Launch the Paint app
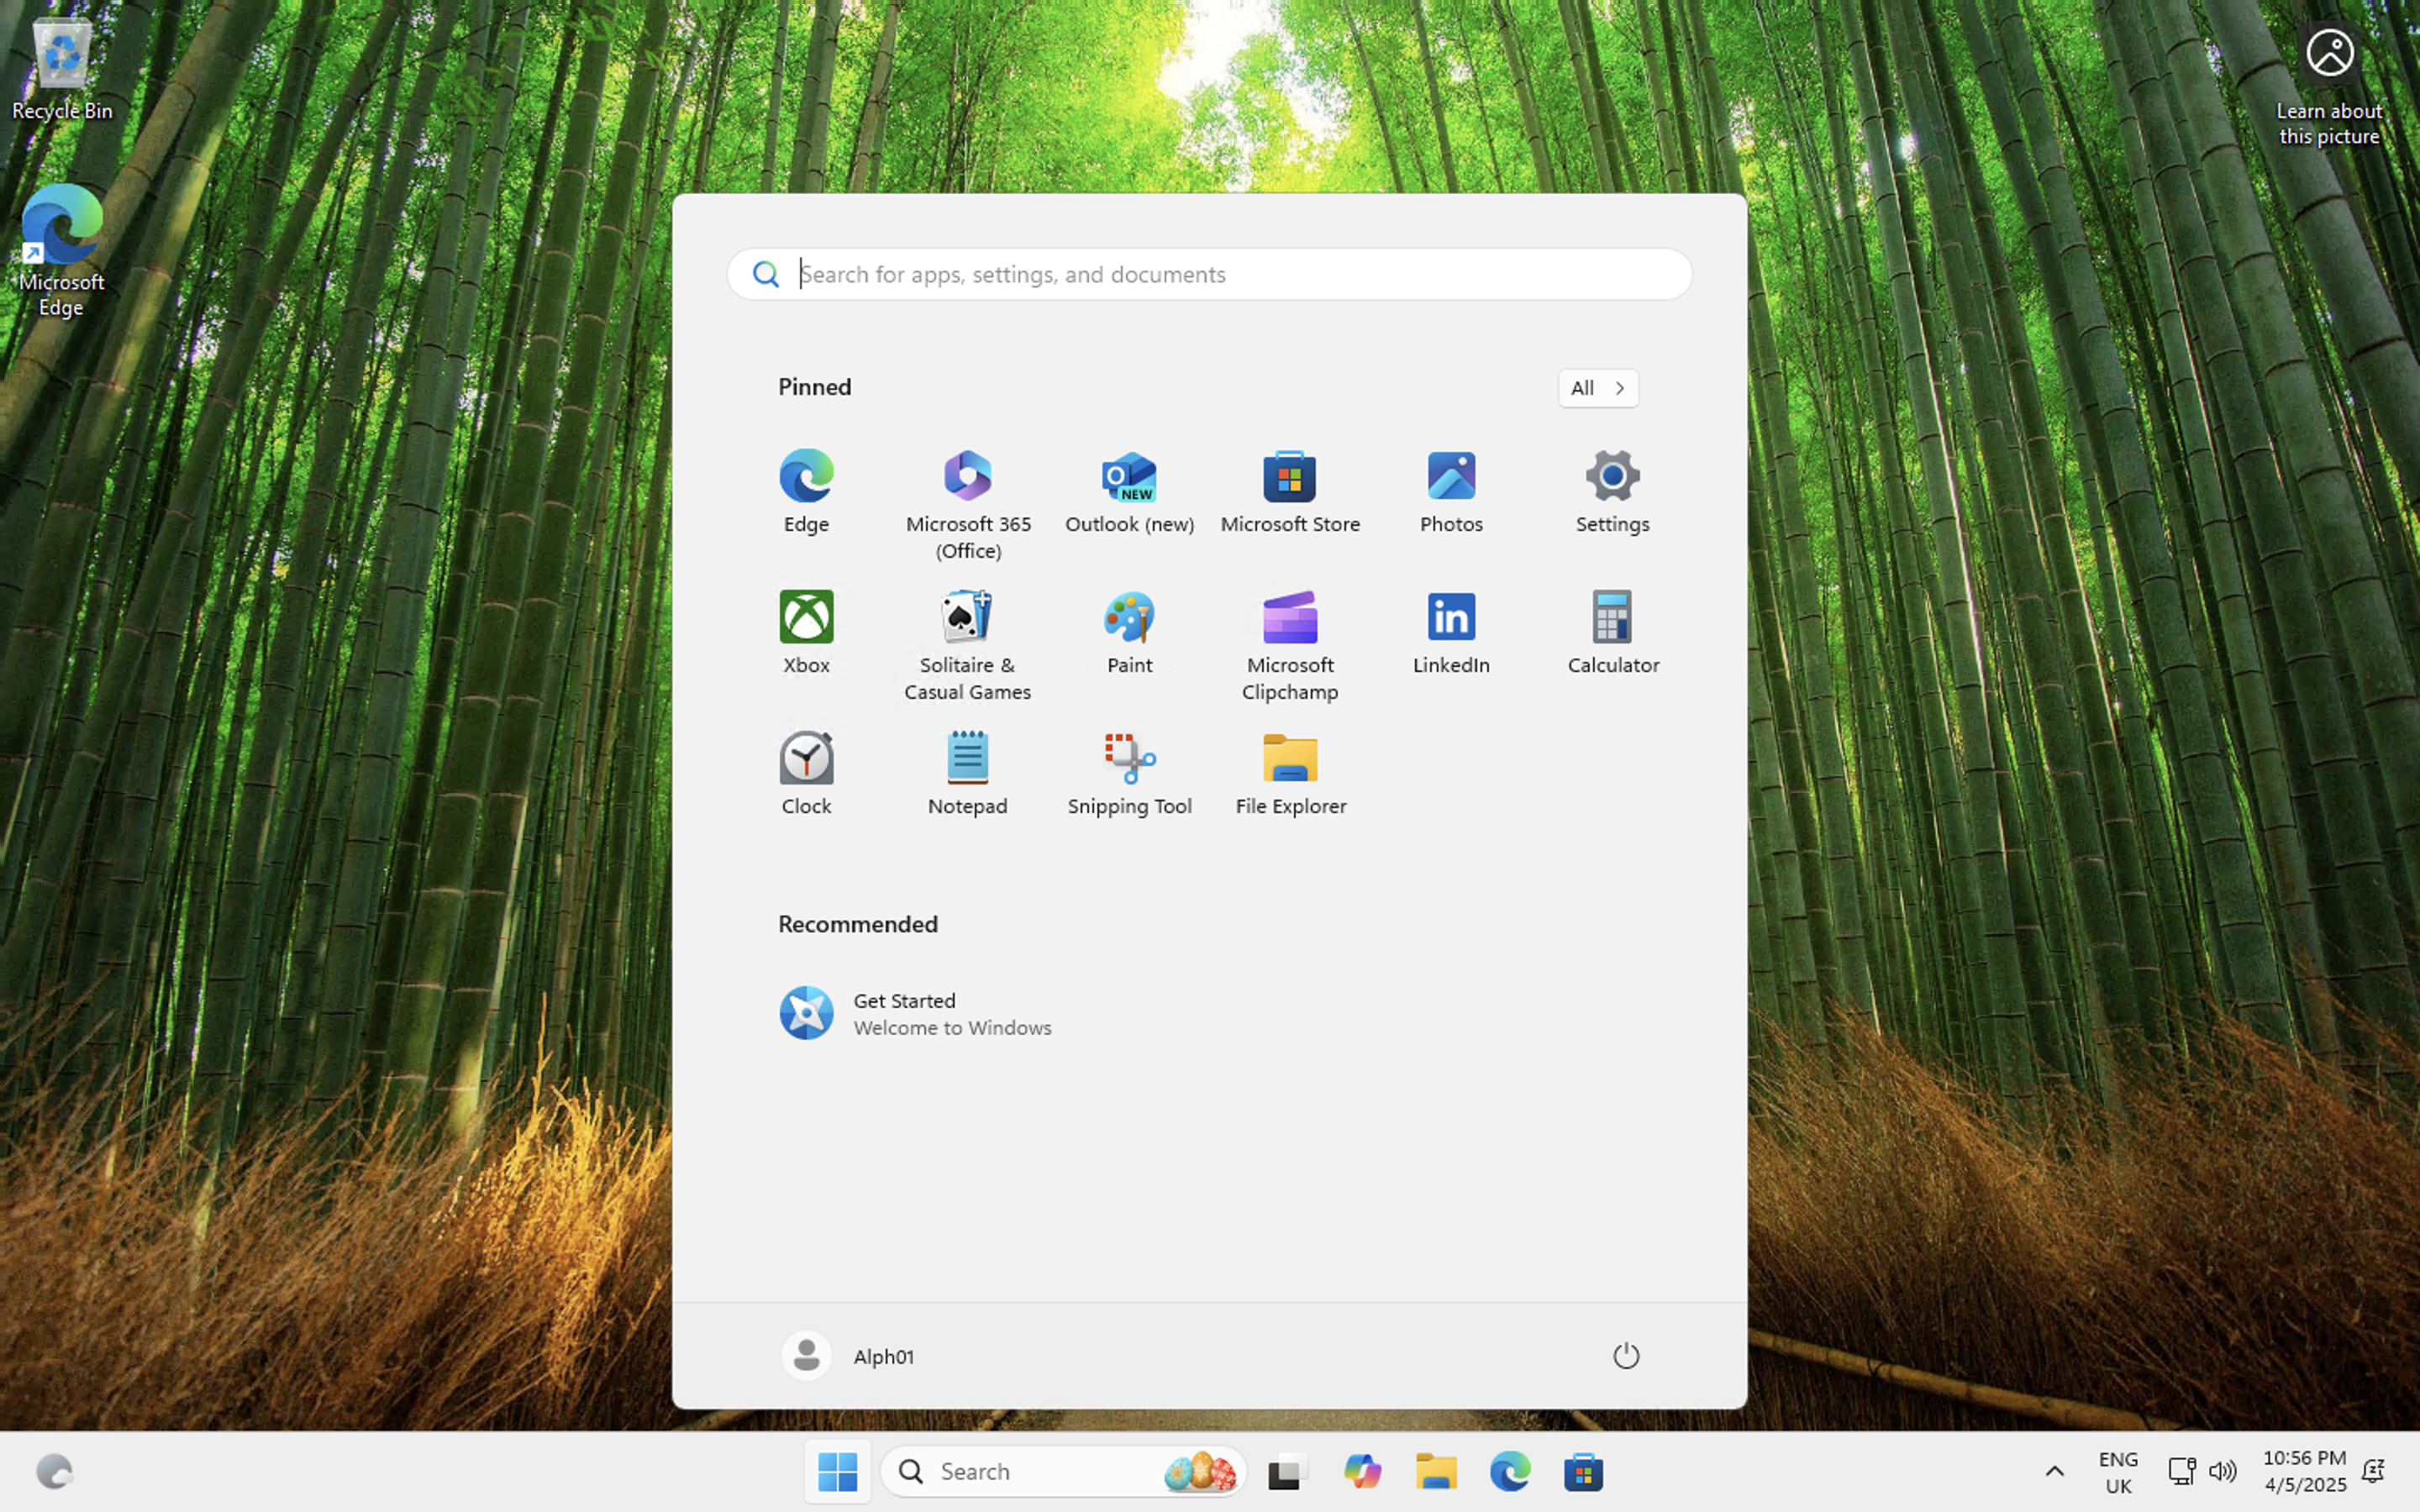2420x1512 pixels. point(1129,633)
